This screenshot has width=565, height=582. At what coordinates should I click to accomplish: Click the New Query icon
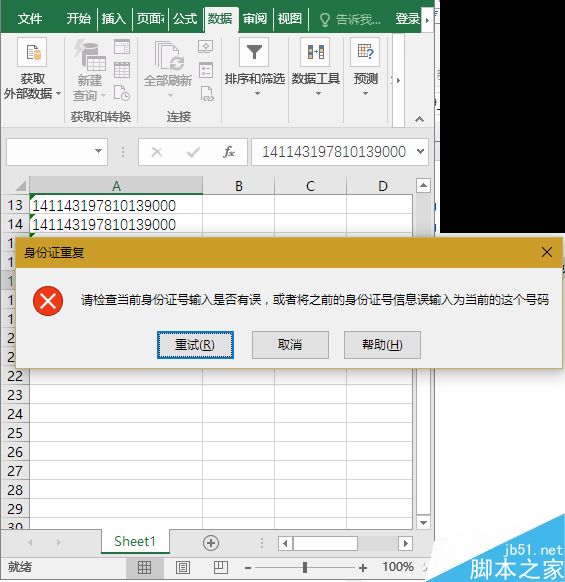(x=90, y=56)
